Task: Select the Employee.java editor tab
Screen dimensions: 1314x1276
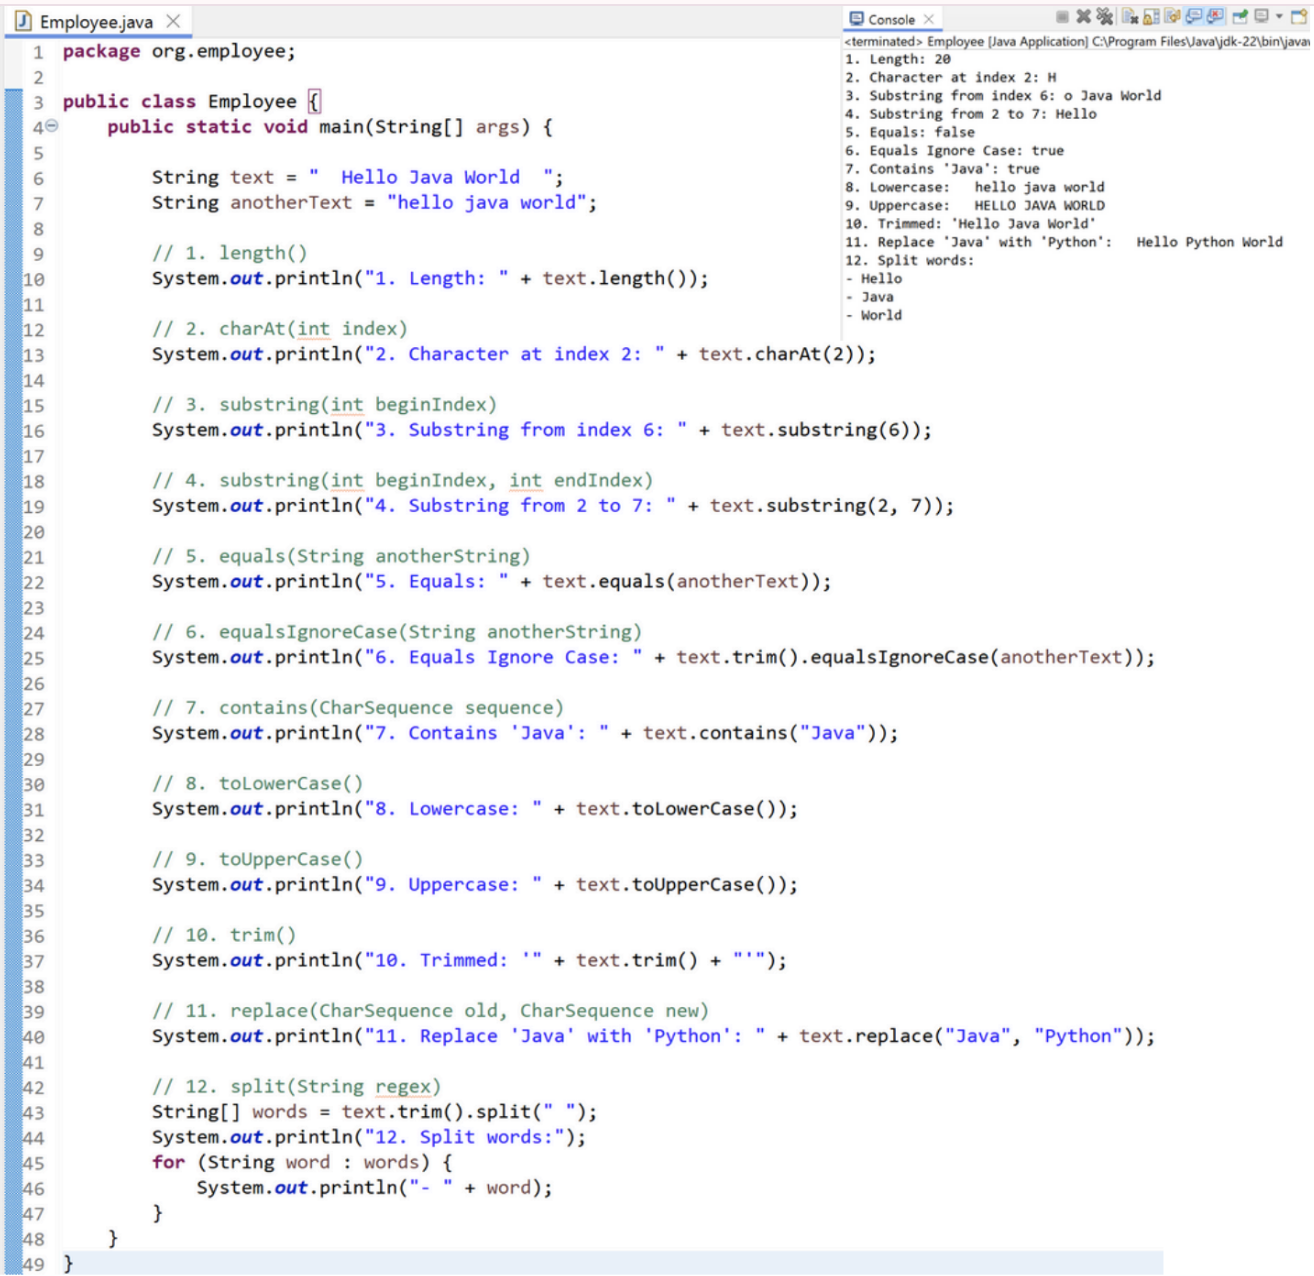Action: pyautogui.click(x=96, y=21)
